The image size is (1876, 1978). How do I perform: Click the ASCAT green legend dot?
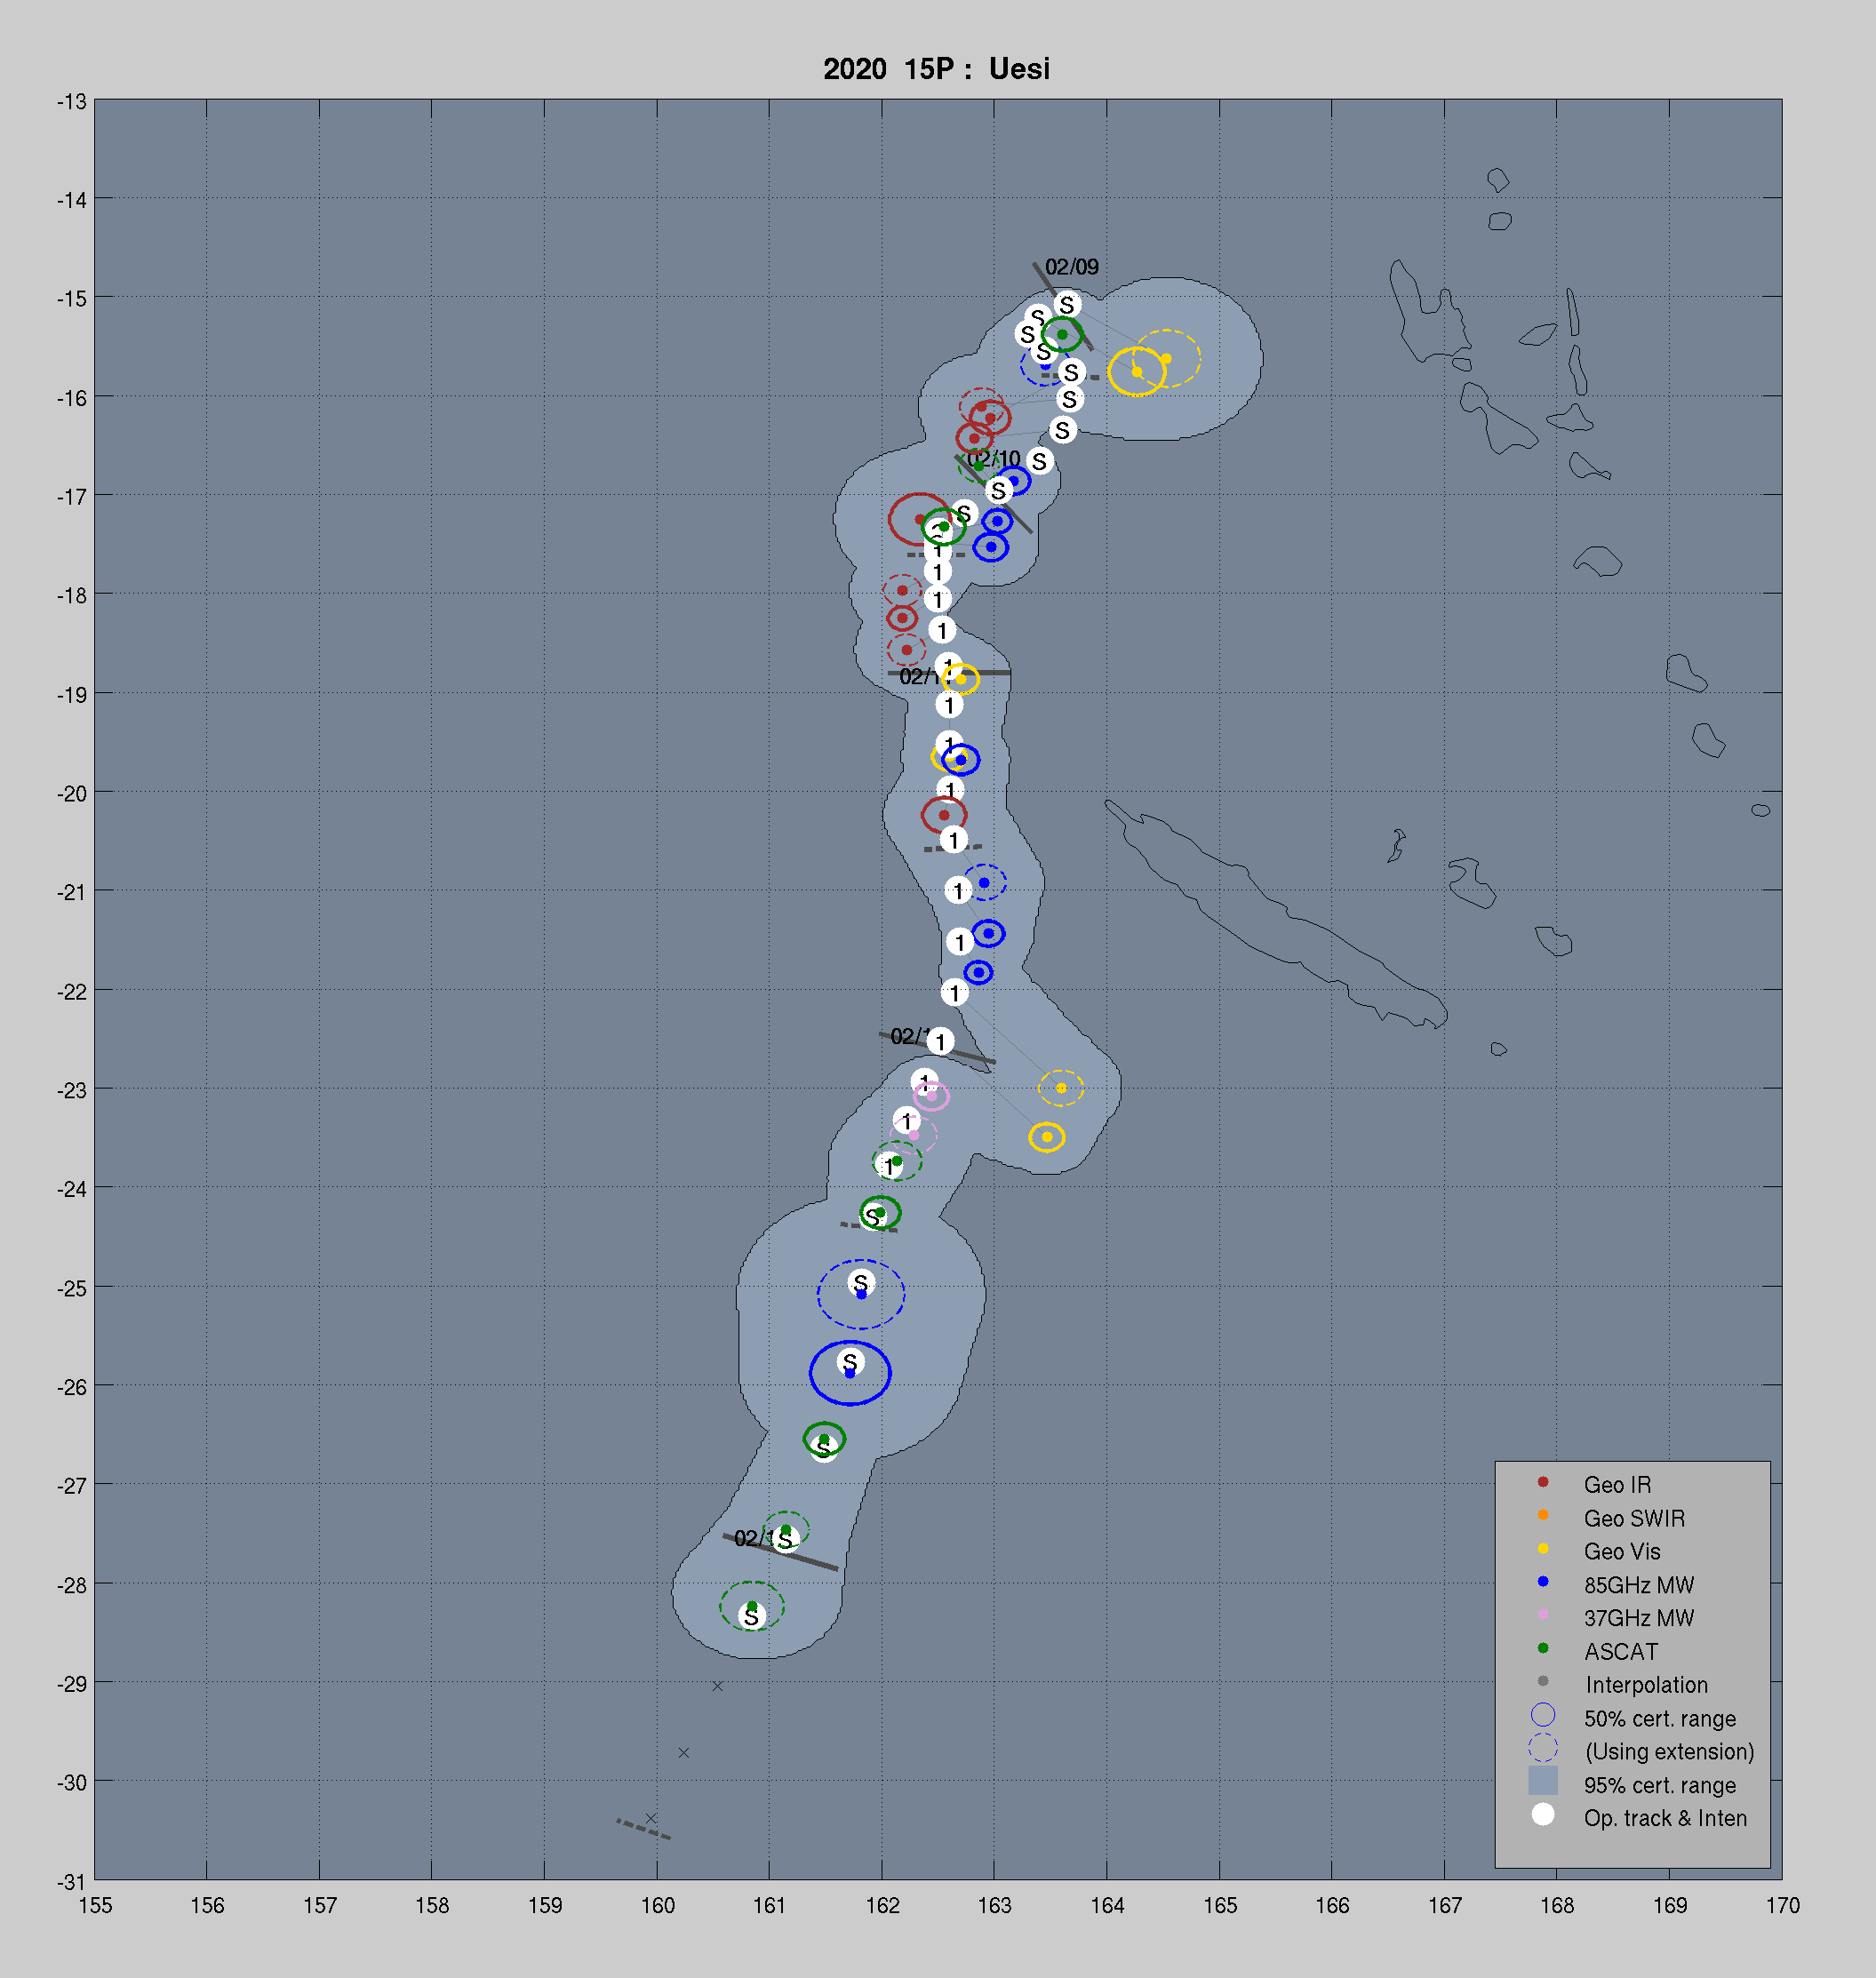[x=1543, y=1648]
